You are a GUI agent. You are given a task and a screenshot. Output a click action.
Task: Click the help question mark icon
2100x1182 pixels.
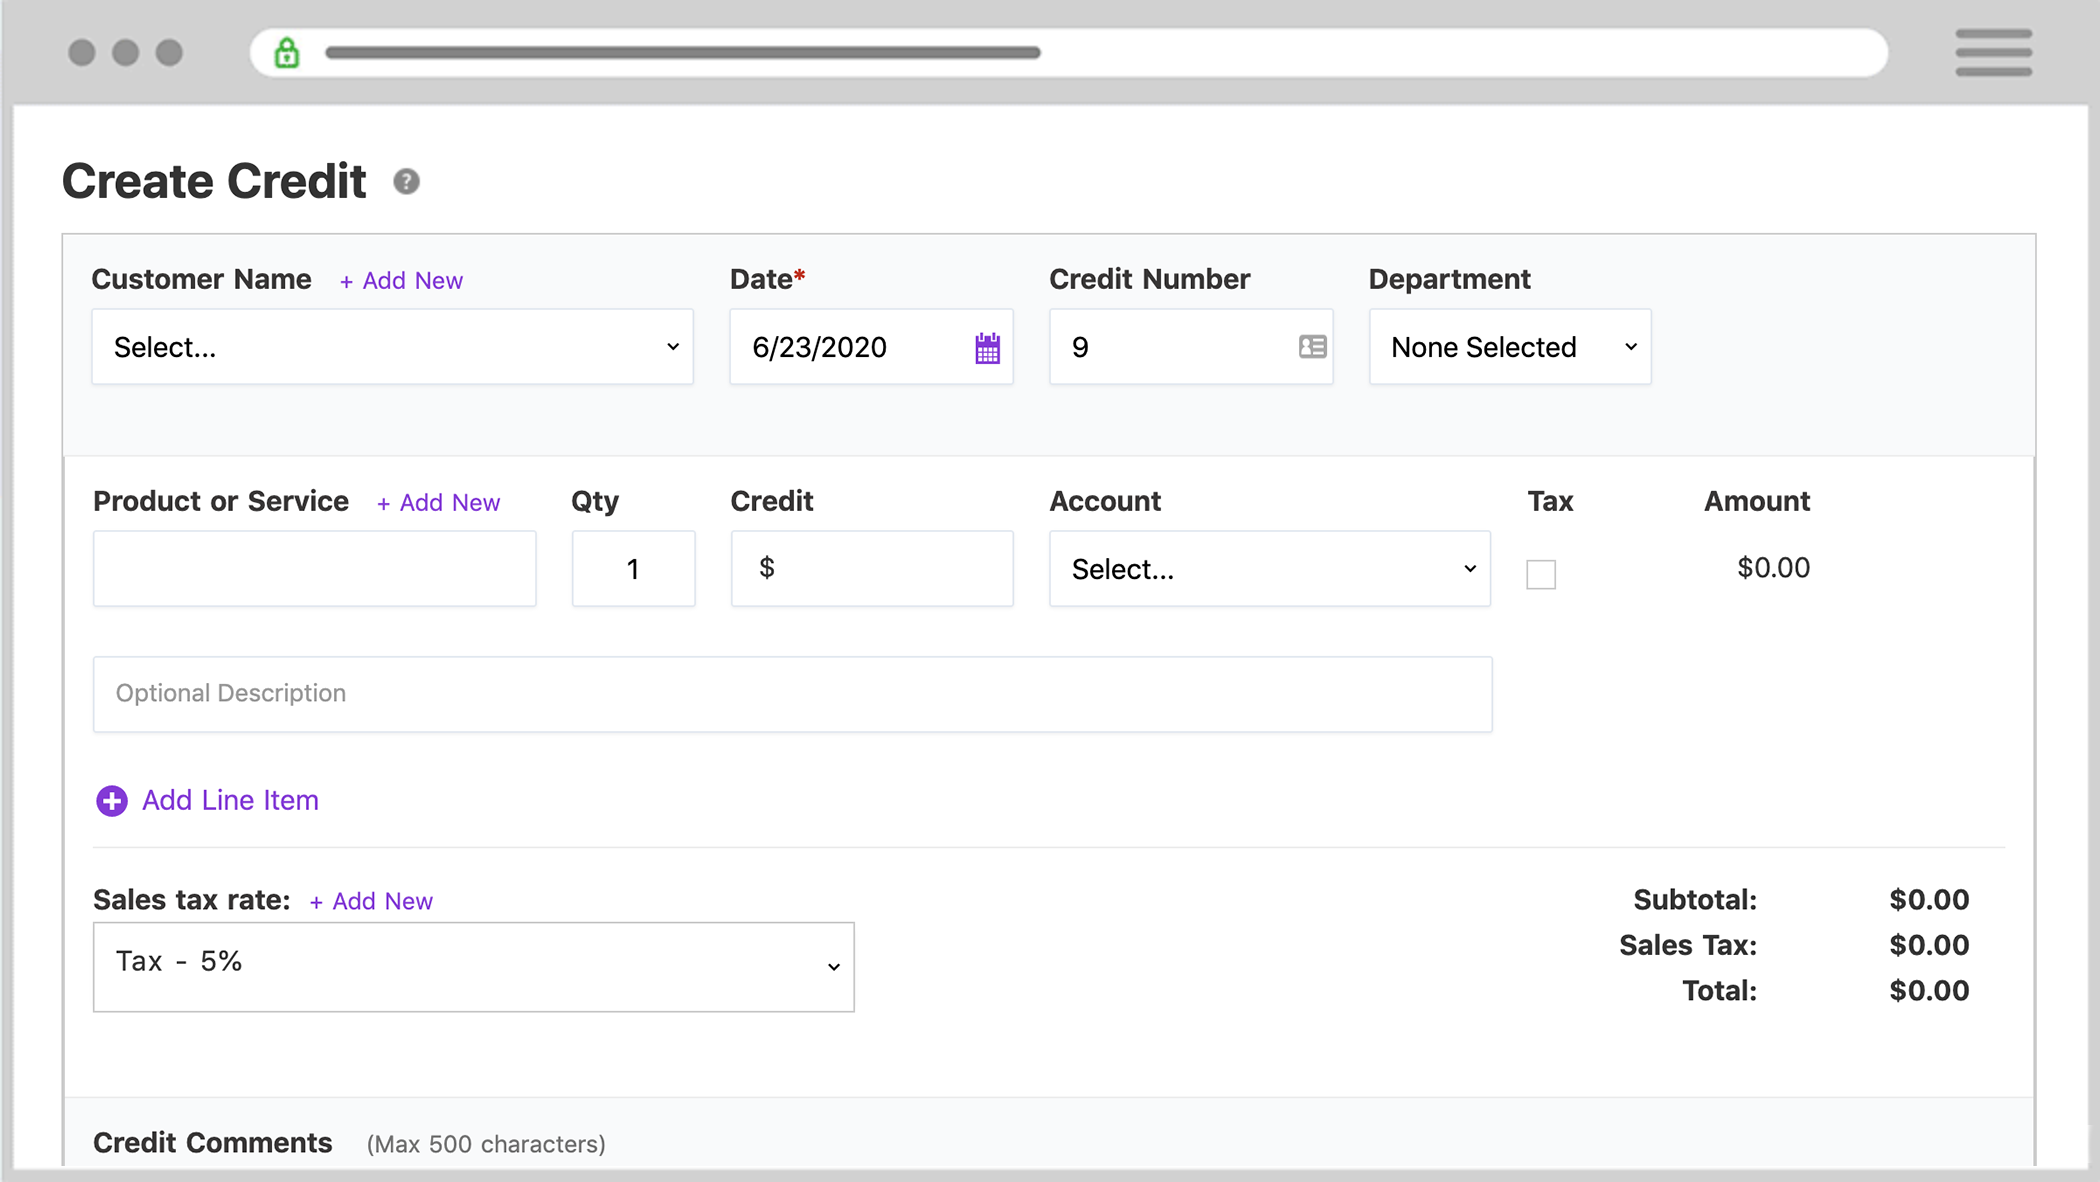(x=407, y=182)
